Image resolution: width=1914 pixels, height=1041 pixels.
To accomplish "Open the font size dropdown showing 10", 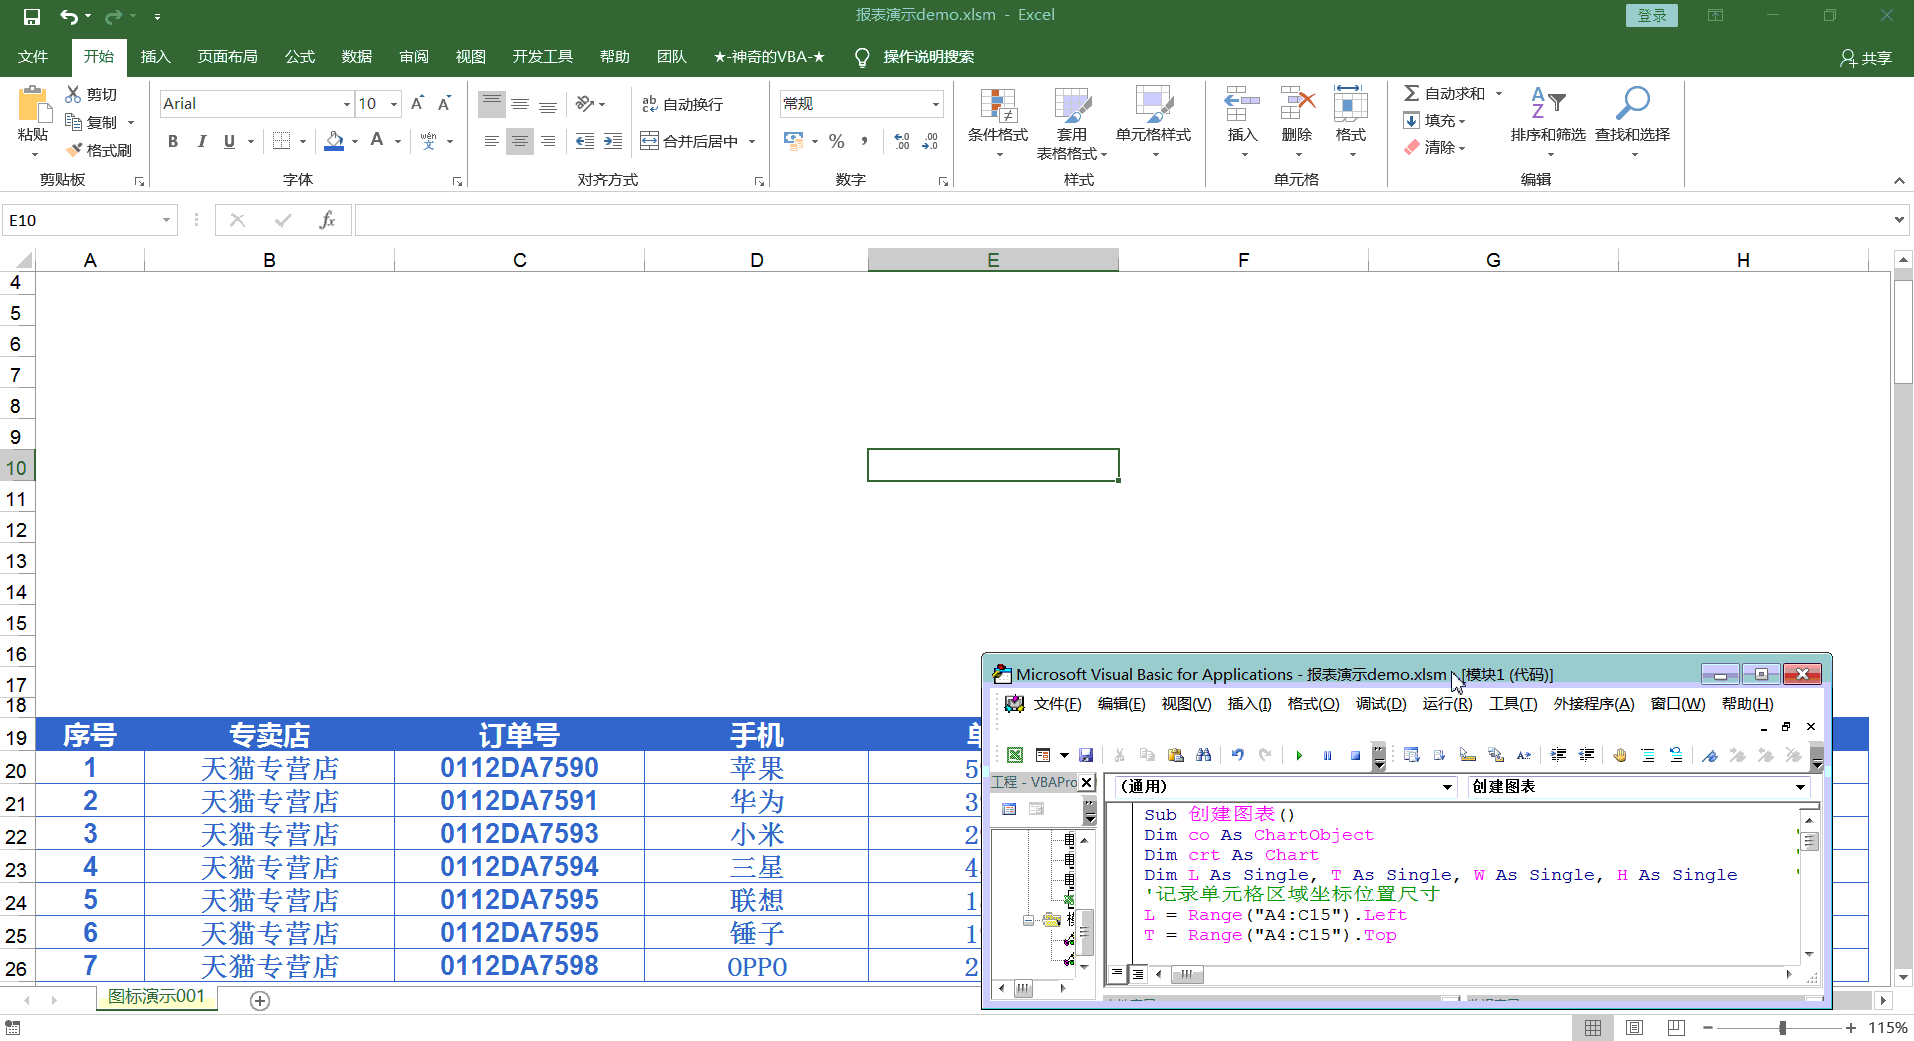I will [x=394, y=104].
